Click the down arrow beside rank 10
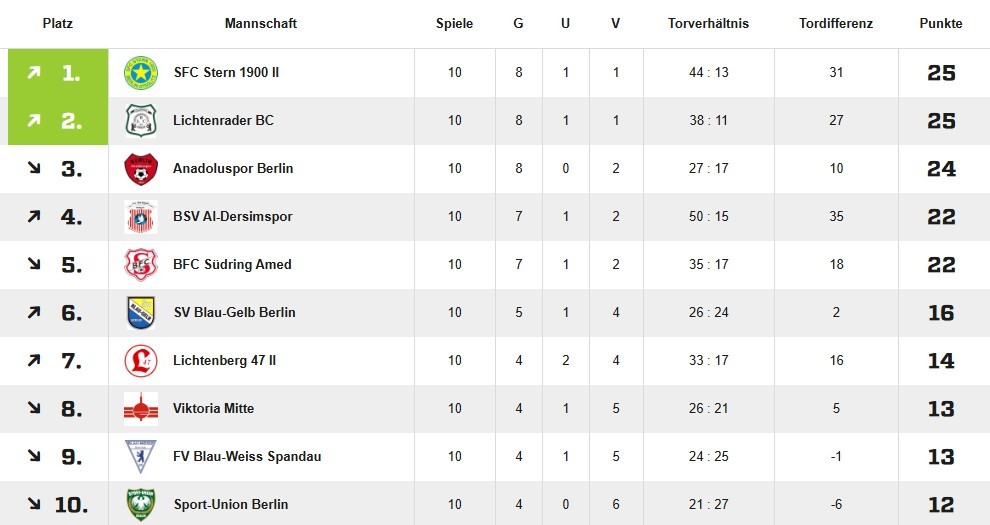This screenshot has width=990, height=525. click(x=34, y=504)
